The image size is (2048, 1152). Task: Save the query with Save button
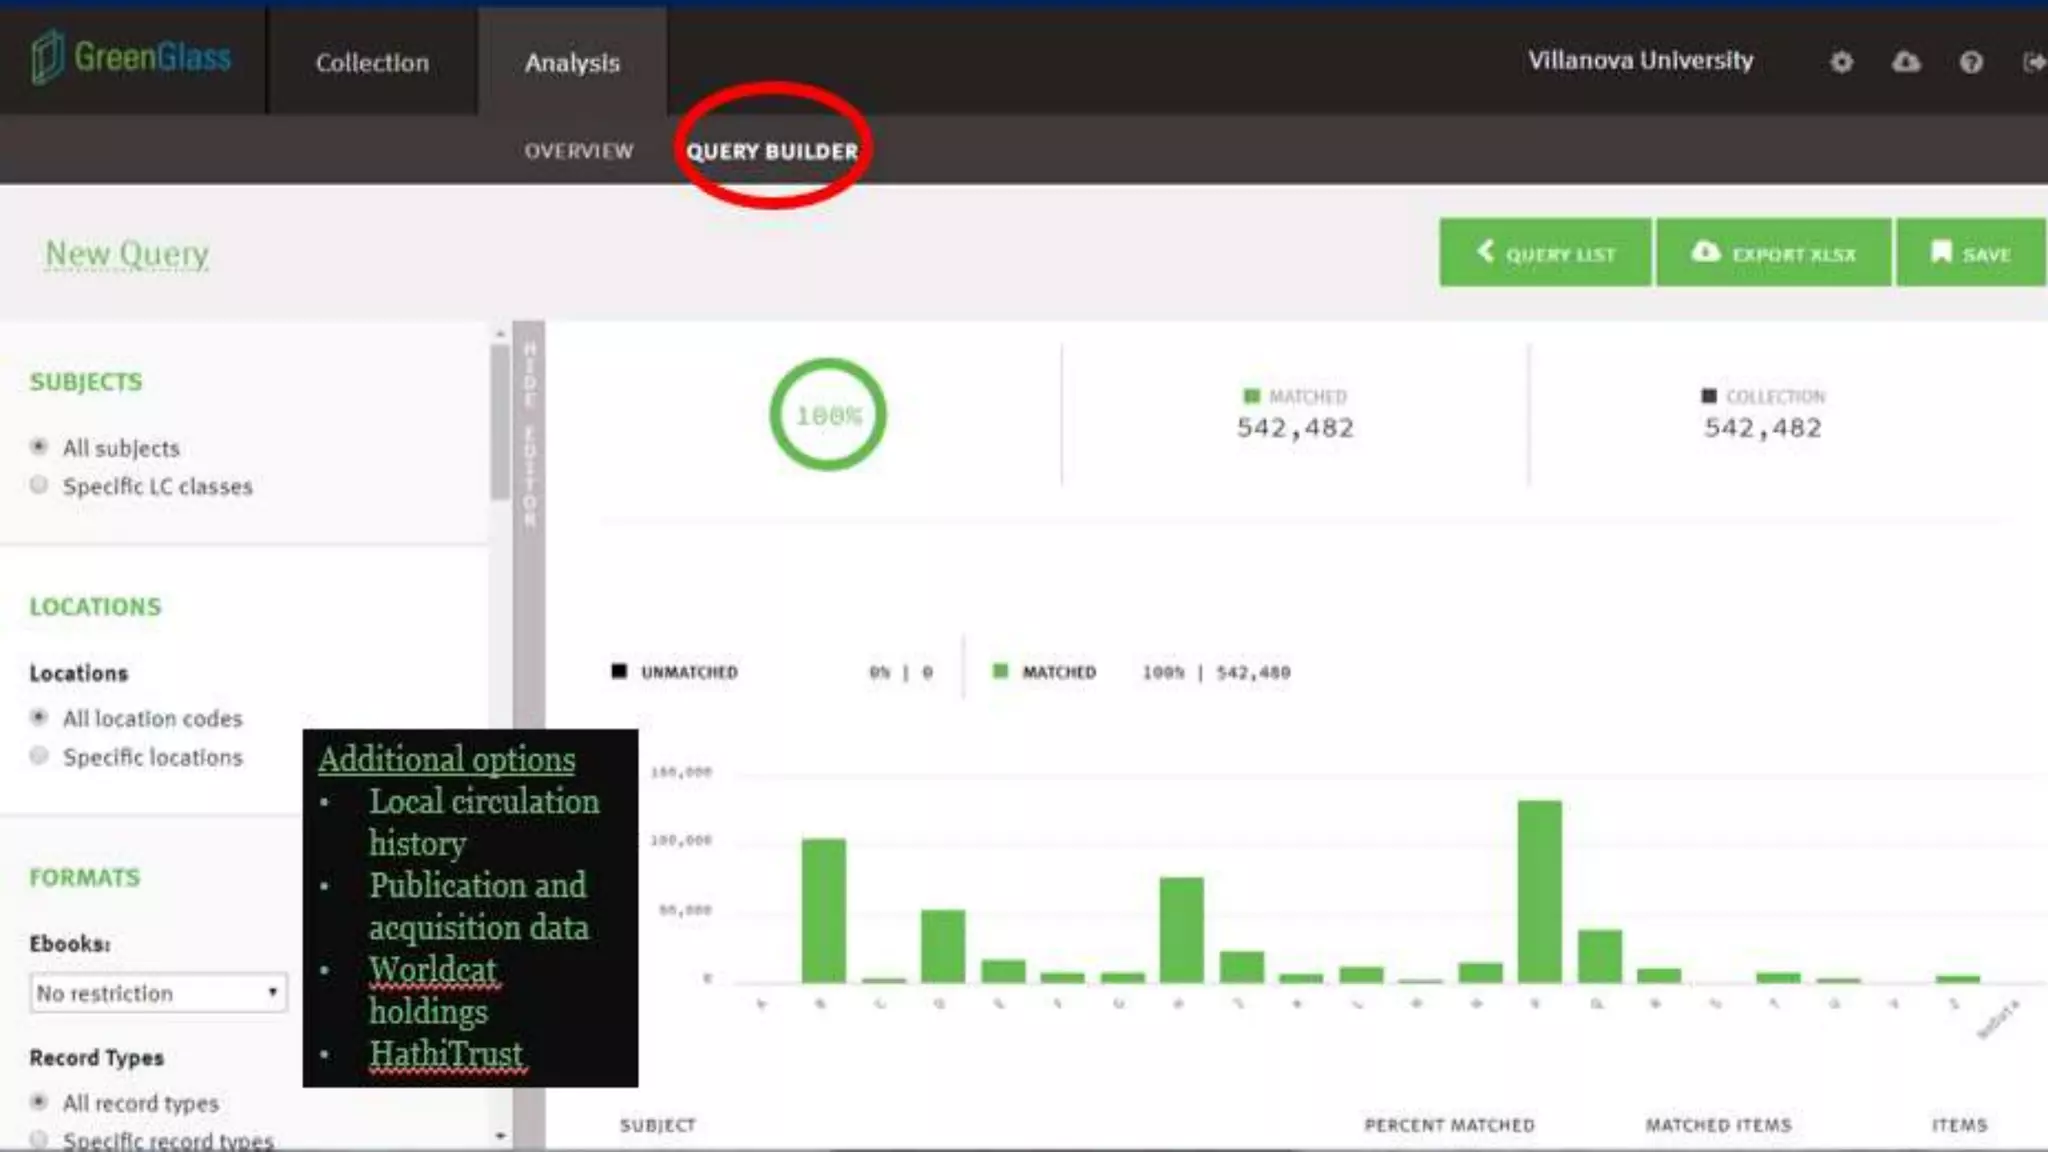pos(1970,254)
